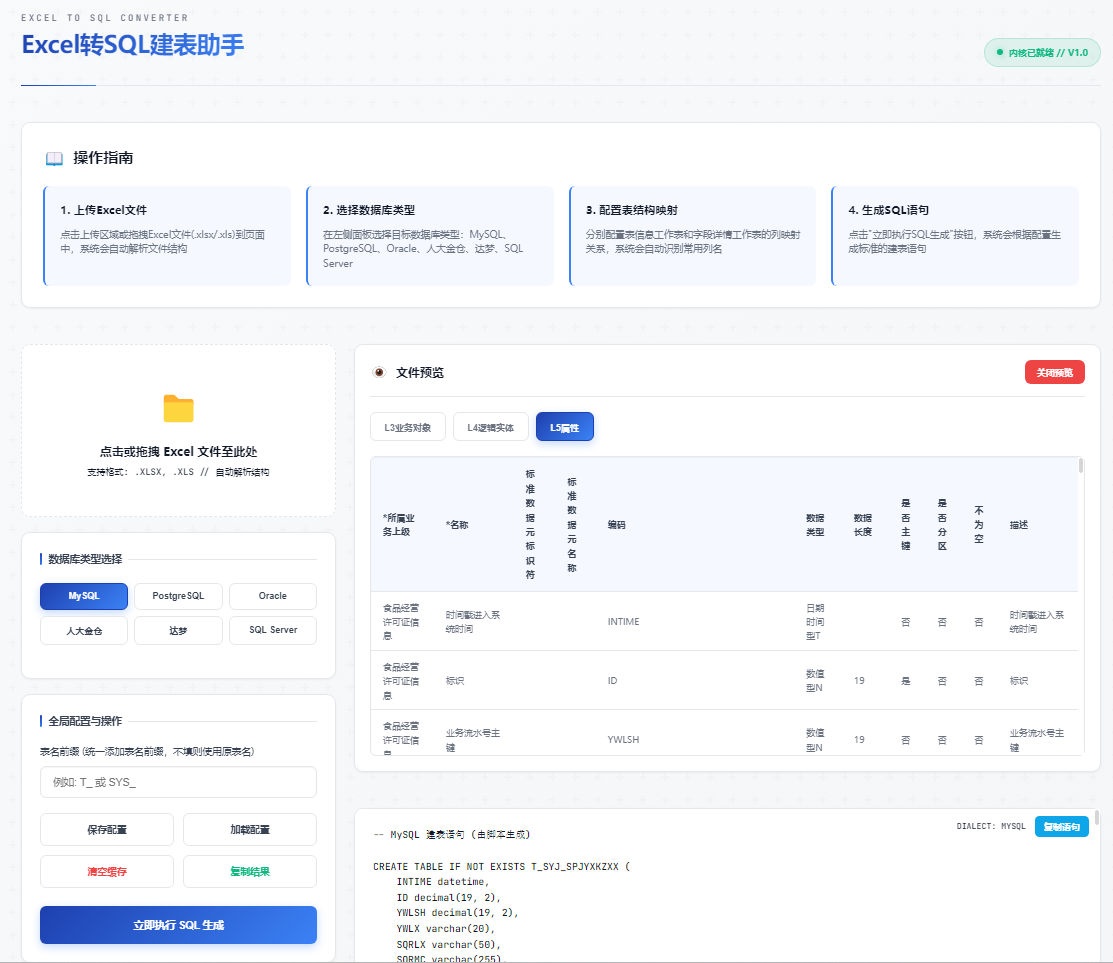Open the L5属性 sheet tab
Screen dimensions: 1113x963
(x=564, y=427)
